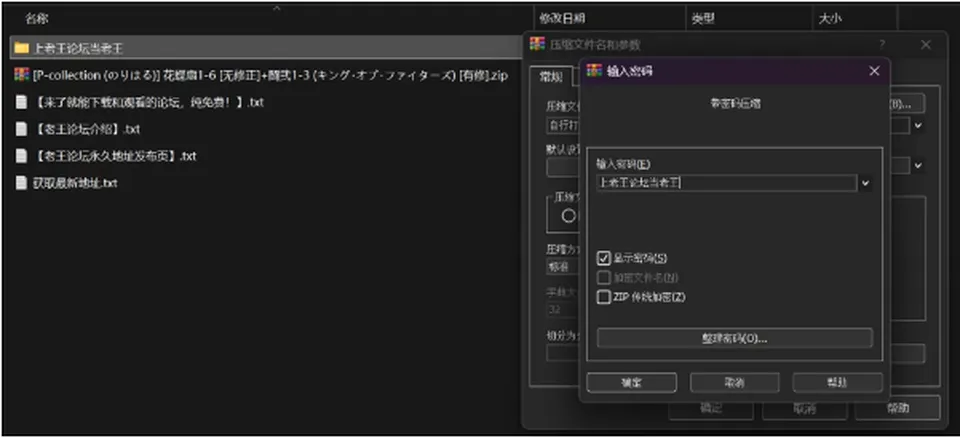Select the file 【老王论坛介绍】.txt
The image size is (960, 438).
tap(87, 129)
